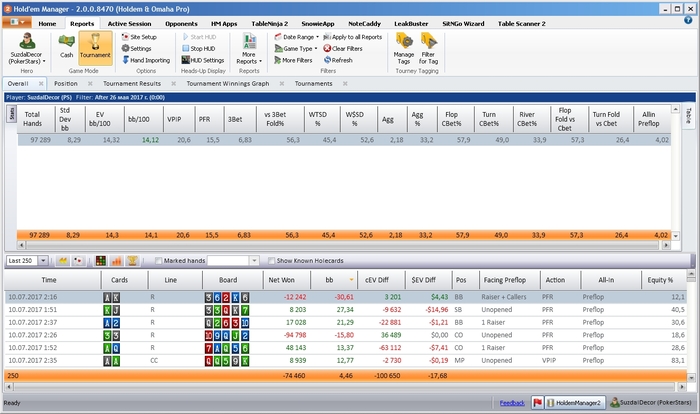Open SnowieApp tab
Screen dimensions: 700x414
(x=318, y=24)
